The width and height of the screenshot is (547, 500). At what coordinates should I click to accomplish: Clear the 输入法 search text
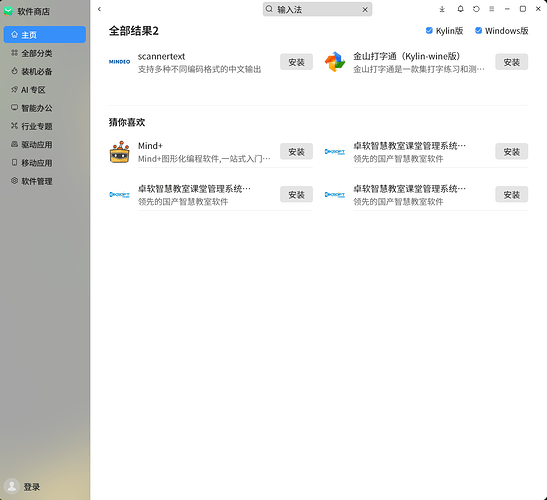365,10
